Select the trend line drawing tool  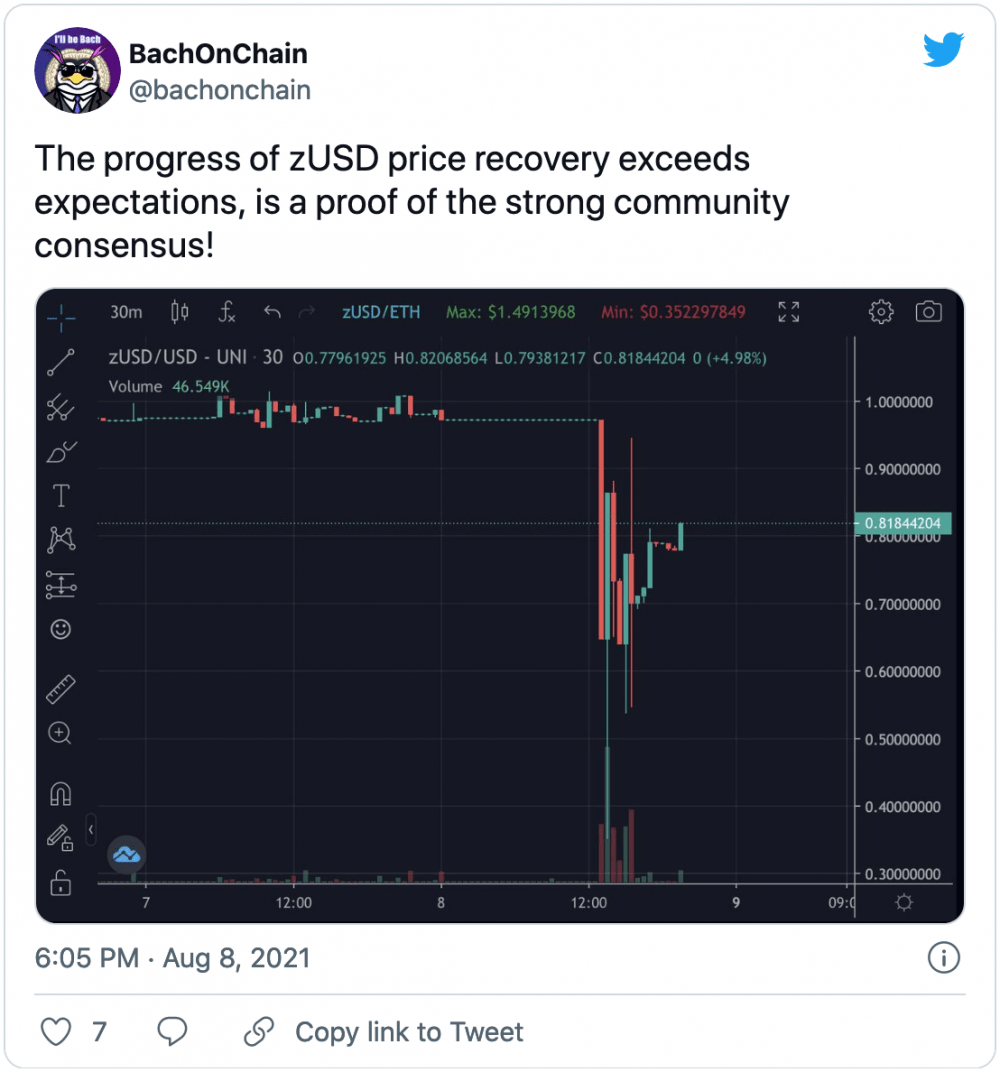point(61,362)
